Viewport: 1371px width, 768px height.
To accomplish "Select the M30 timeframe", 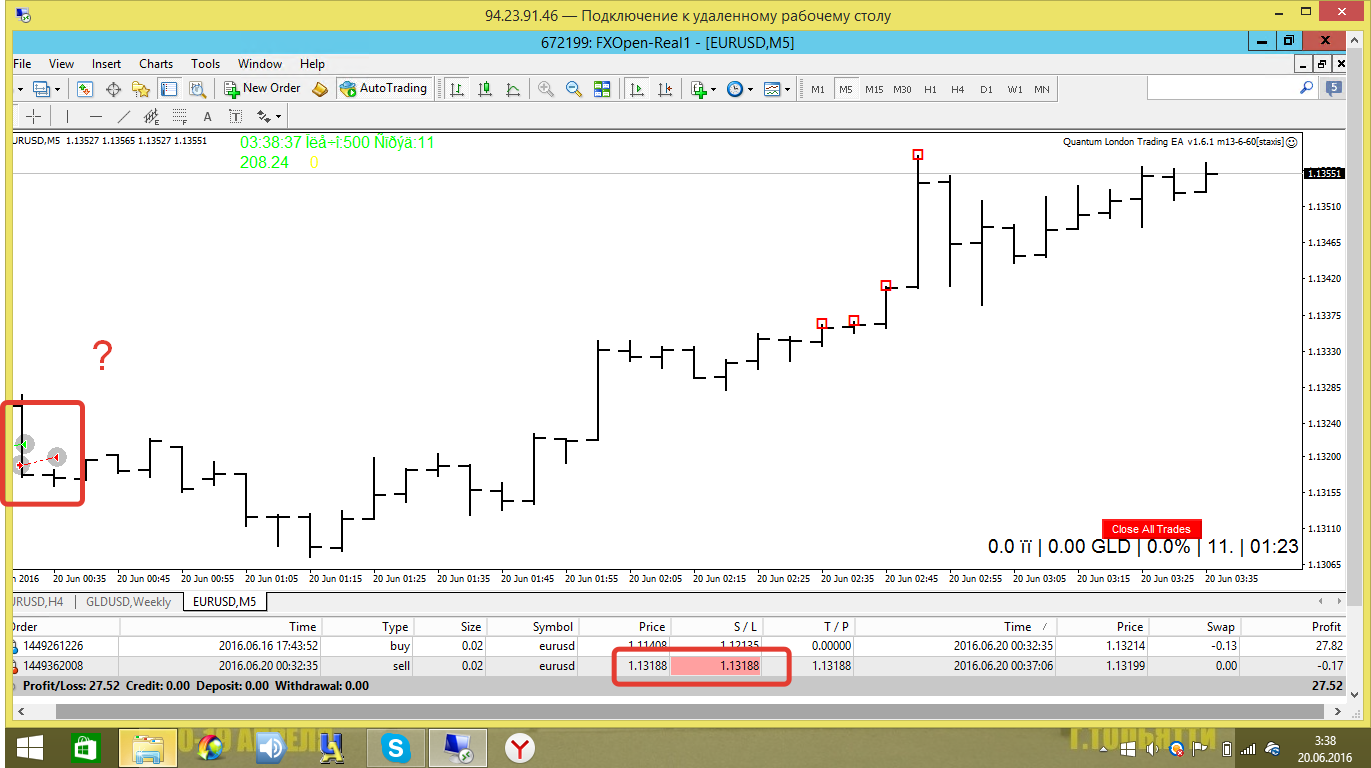I will coord(902,89).
